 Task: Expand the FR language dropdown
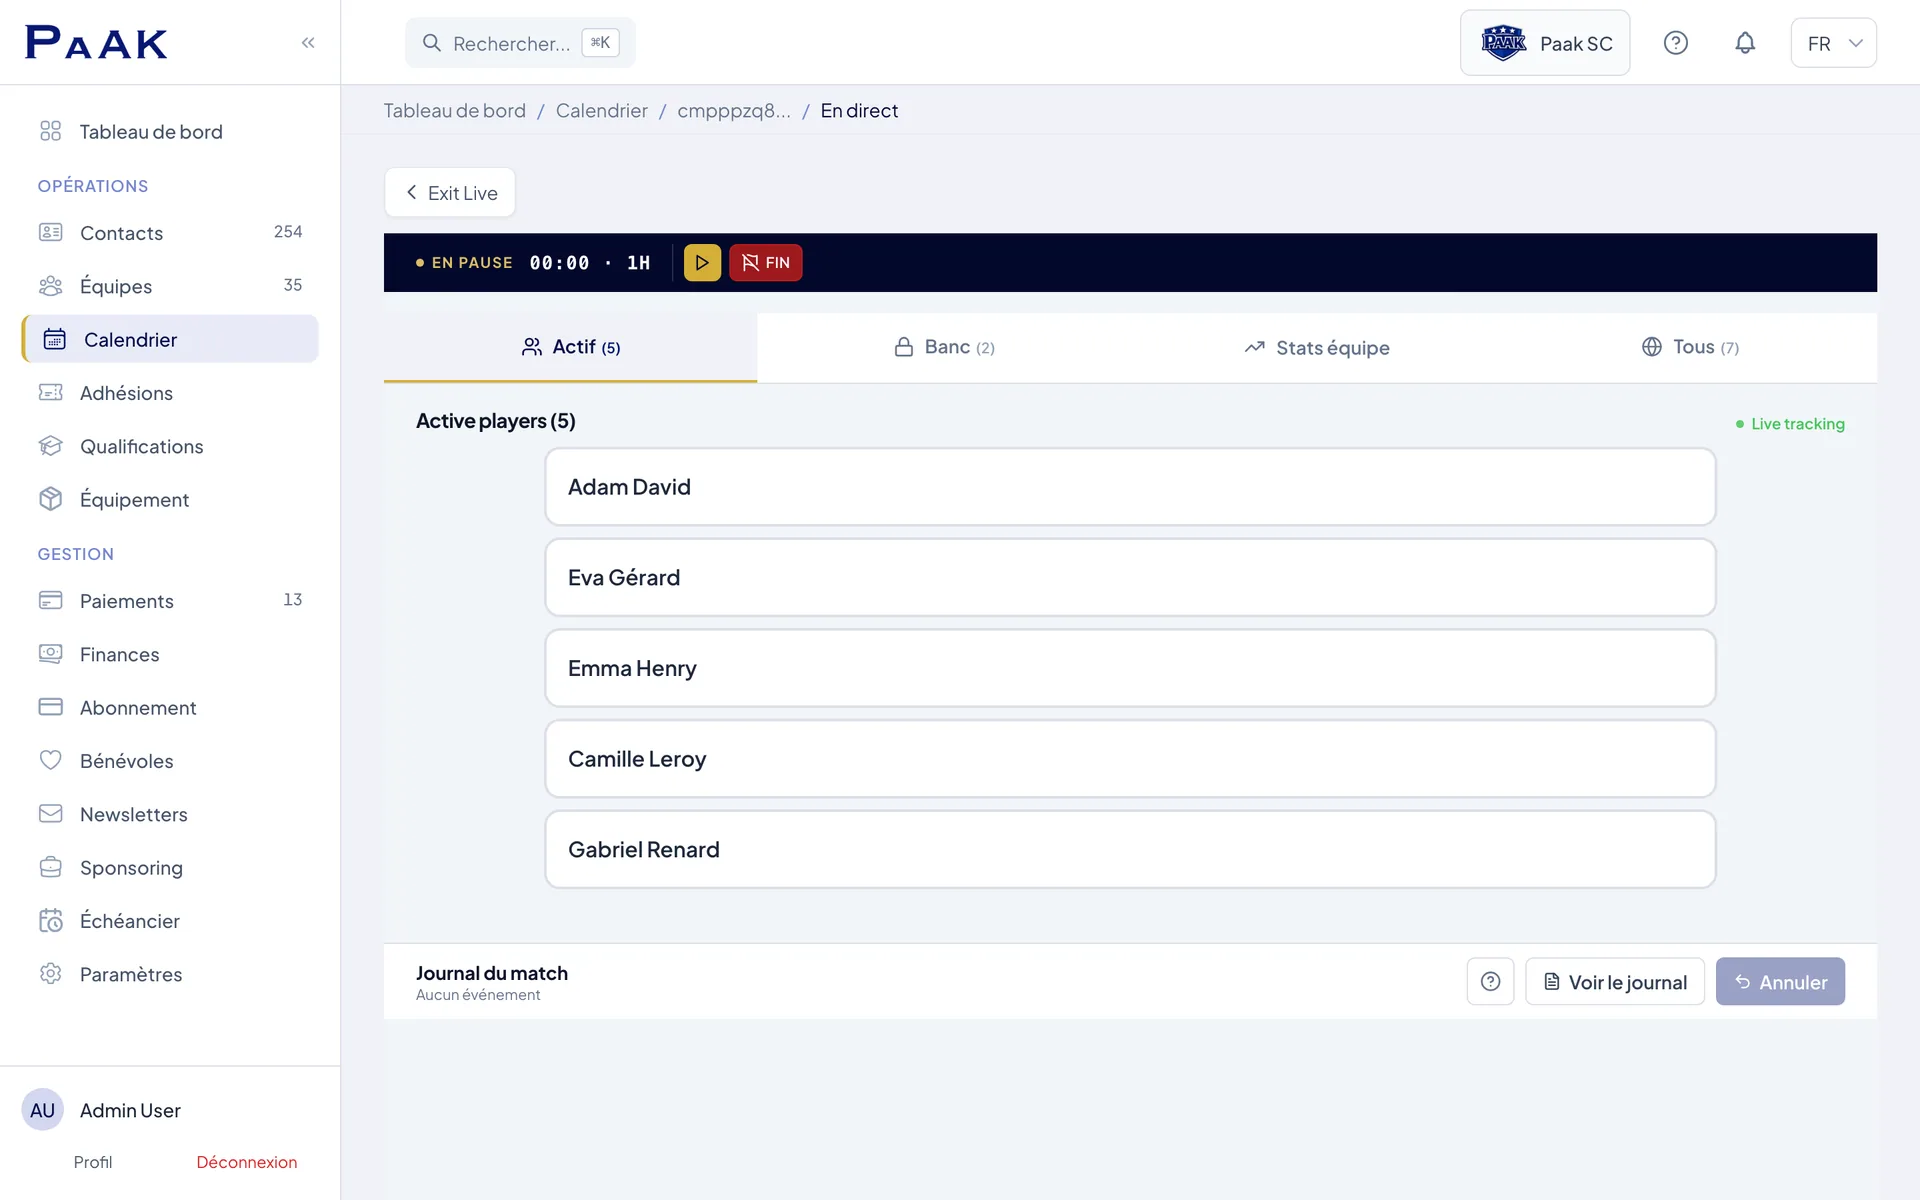point(1833,43)
